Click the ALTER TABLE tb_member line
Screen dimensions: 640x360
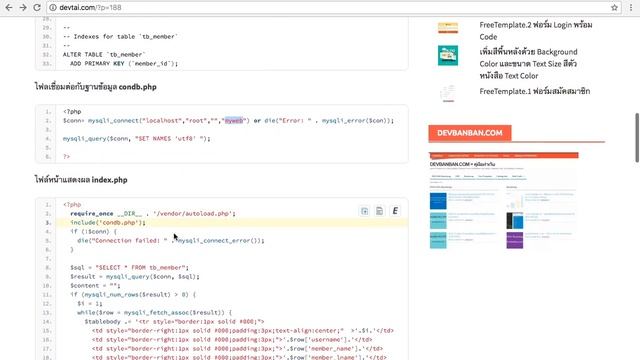click(104, 54)
